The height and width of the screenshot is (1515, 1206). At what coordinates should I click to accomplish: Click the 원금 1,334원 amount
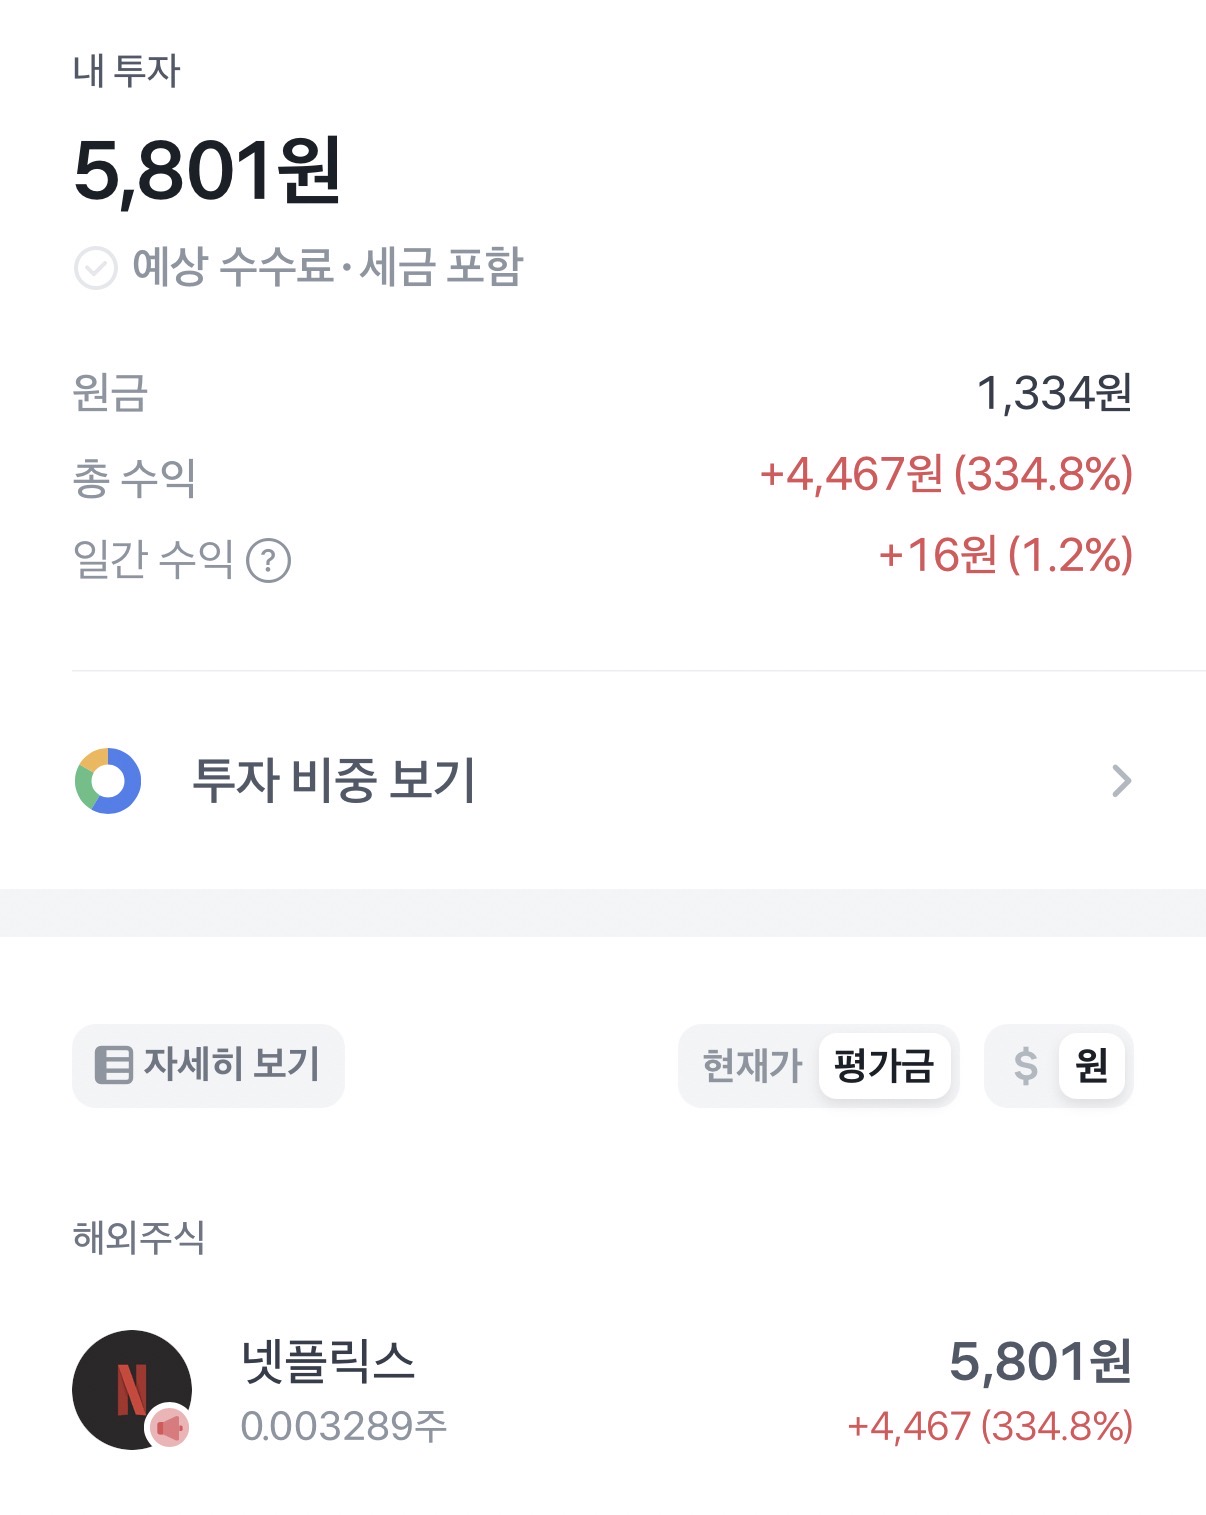(1054, 393)
